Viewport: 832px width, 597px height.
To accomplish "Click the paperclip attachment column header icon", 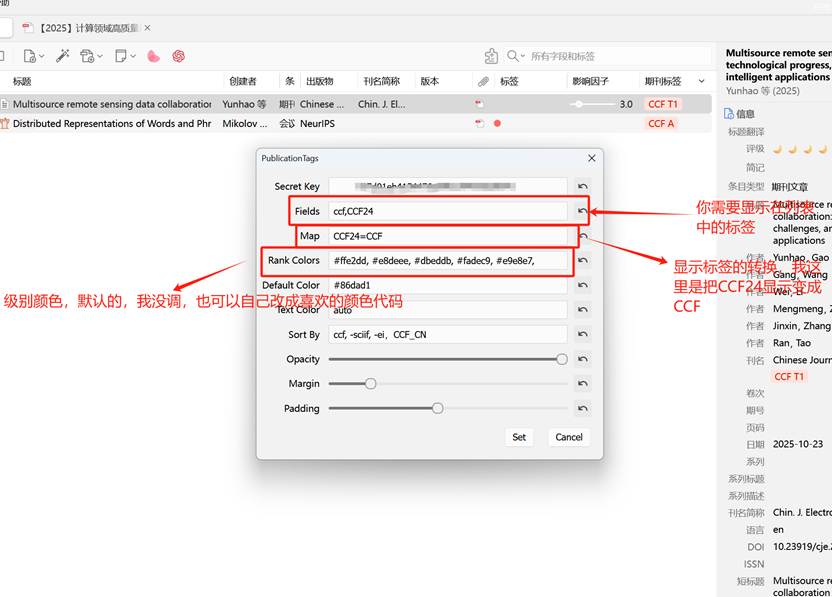I will pyautogui.click(x=482, y=80).
